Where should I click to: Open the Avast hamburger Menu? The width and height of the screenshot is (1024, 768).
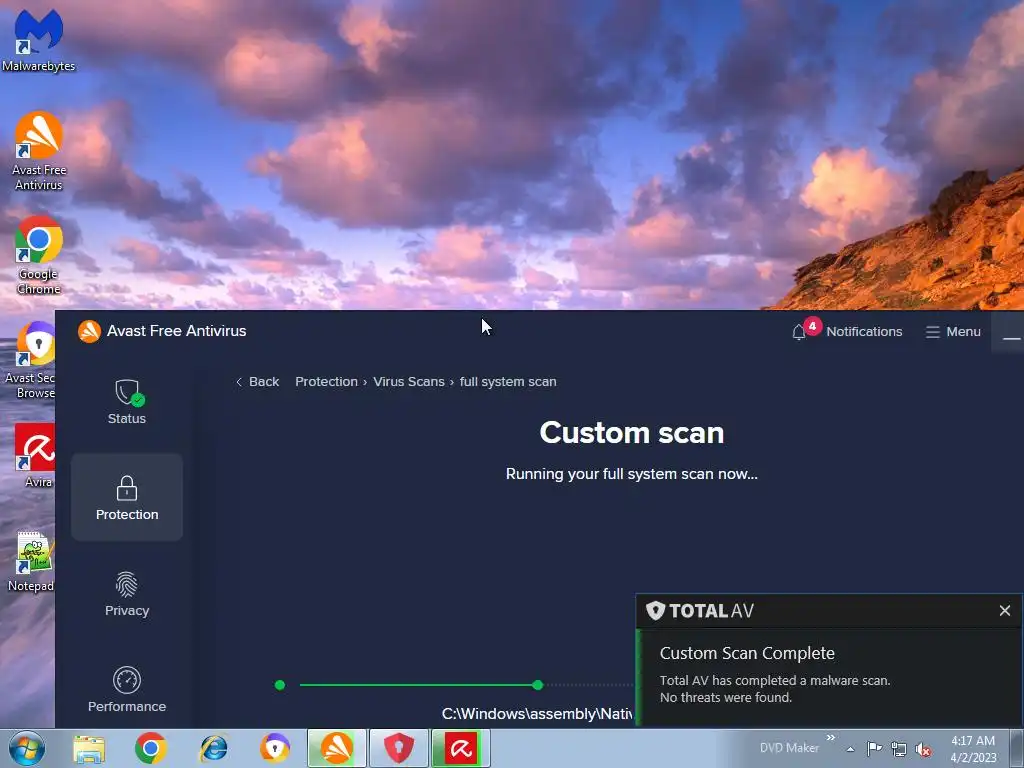[953, 332]
